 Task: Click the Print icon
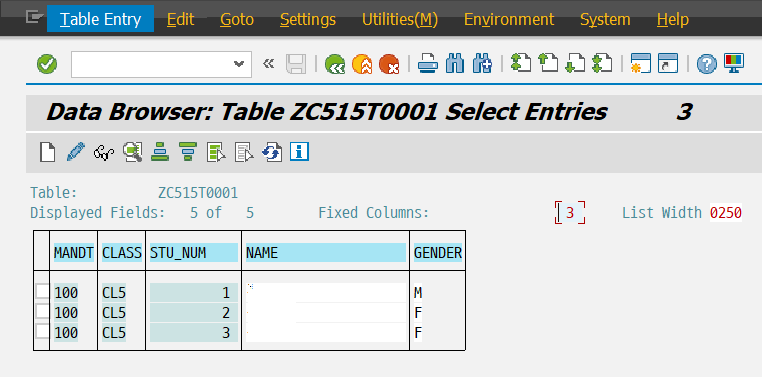[428, 64]
